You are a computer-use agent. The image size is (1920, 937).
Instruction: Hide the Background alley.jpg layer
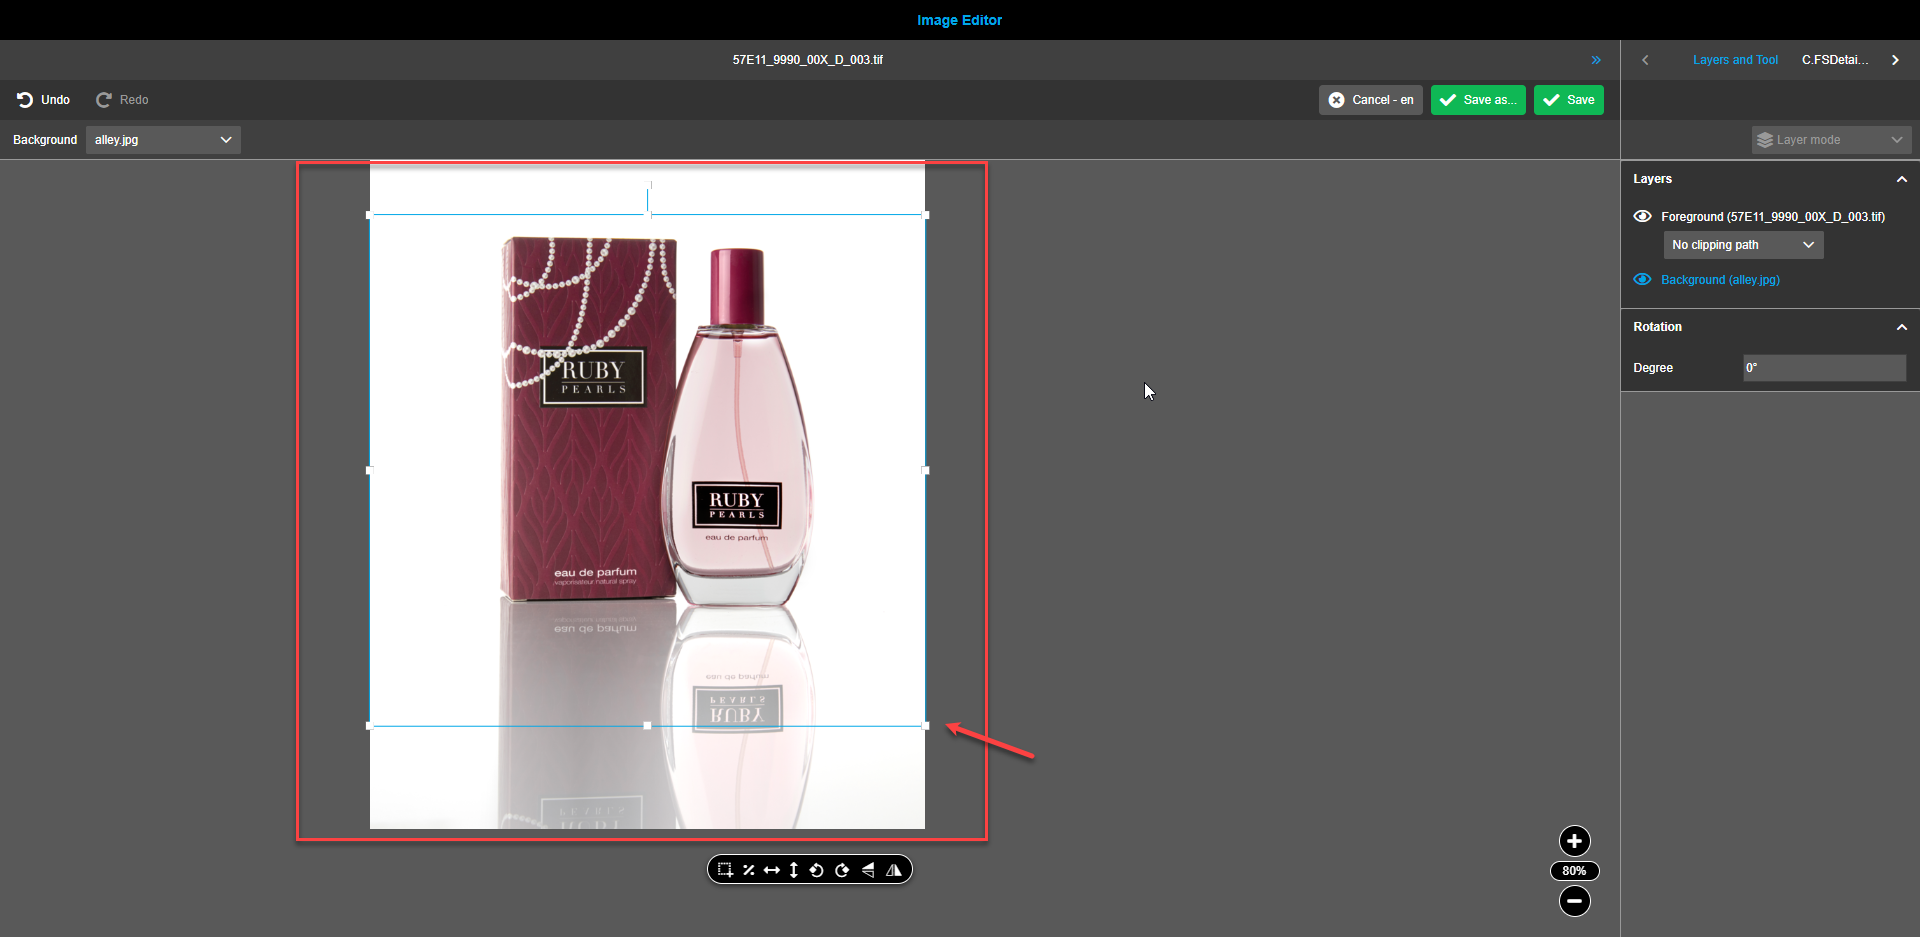(1643, 279)
